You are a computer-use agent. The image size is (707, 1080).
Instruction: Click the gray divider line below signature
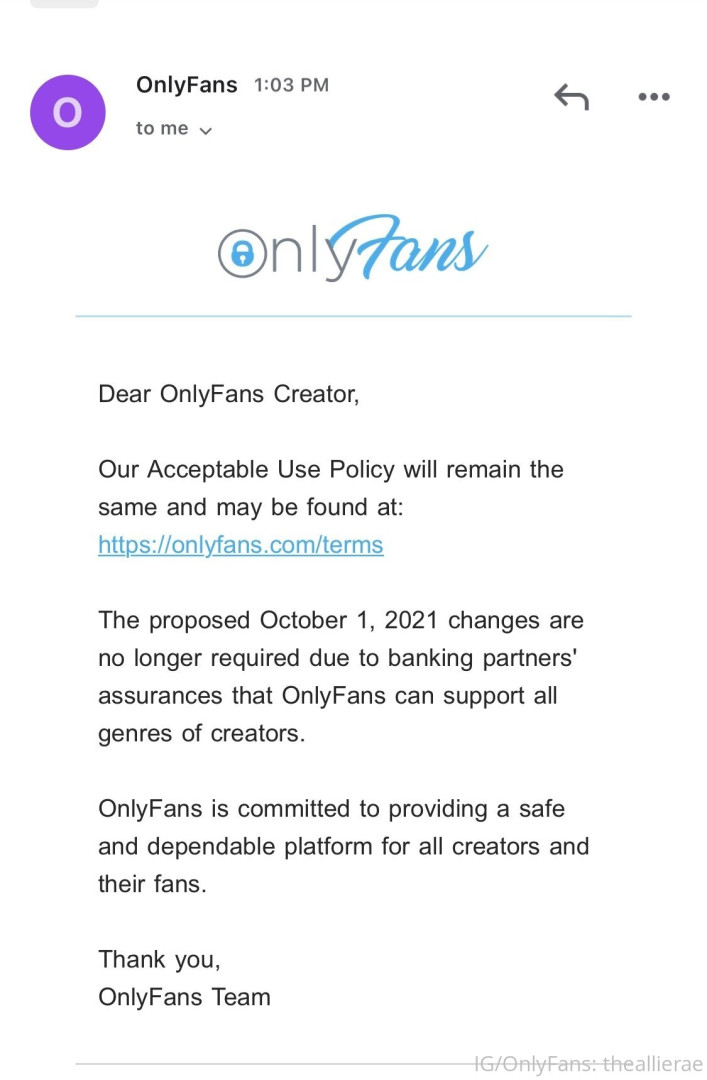[270, 1064]
